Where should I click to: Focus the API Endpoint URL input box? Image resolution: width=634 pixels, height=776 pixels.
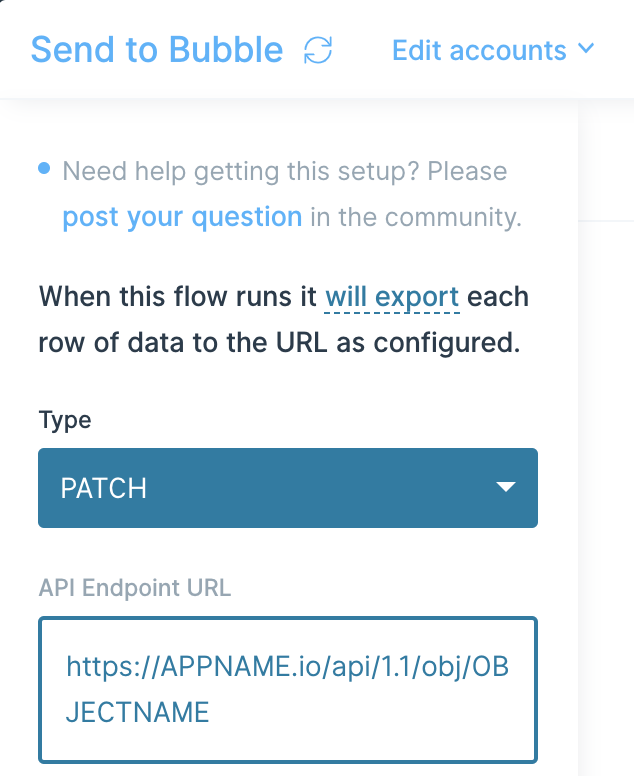pos(288,689)
